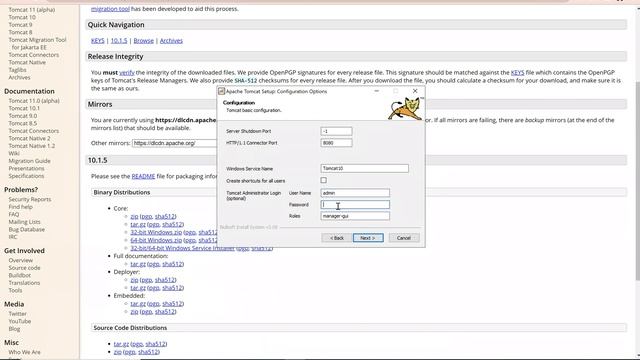640x360 pixels.
Task: Click the verify link in Release Integrity
Action: [x=127, y=72]
